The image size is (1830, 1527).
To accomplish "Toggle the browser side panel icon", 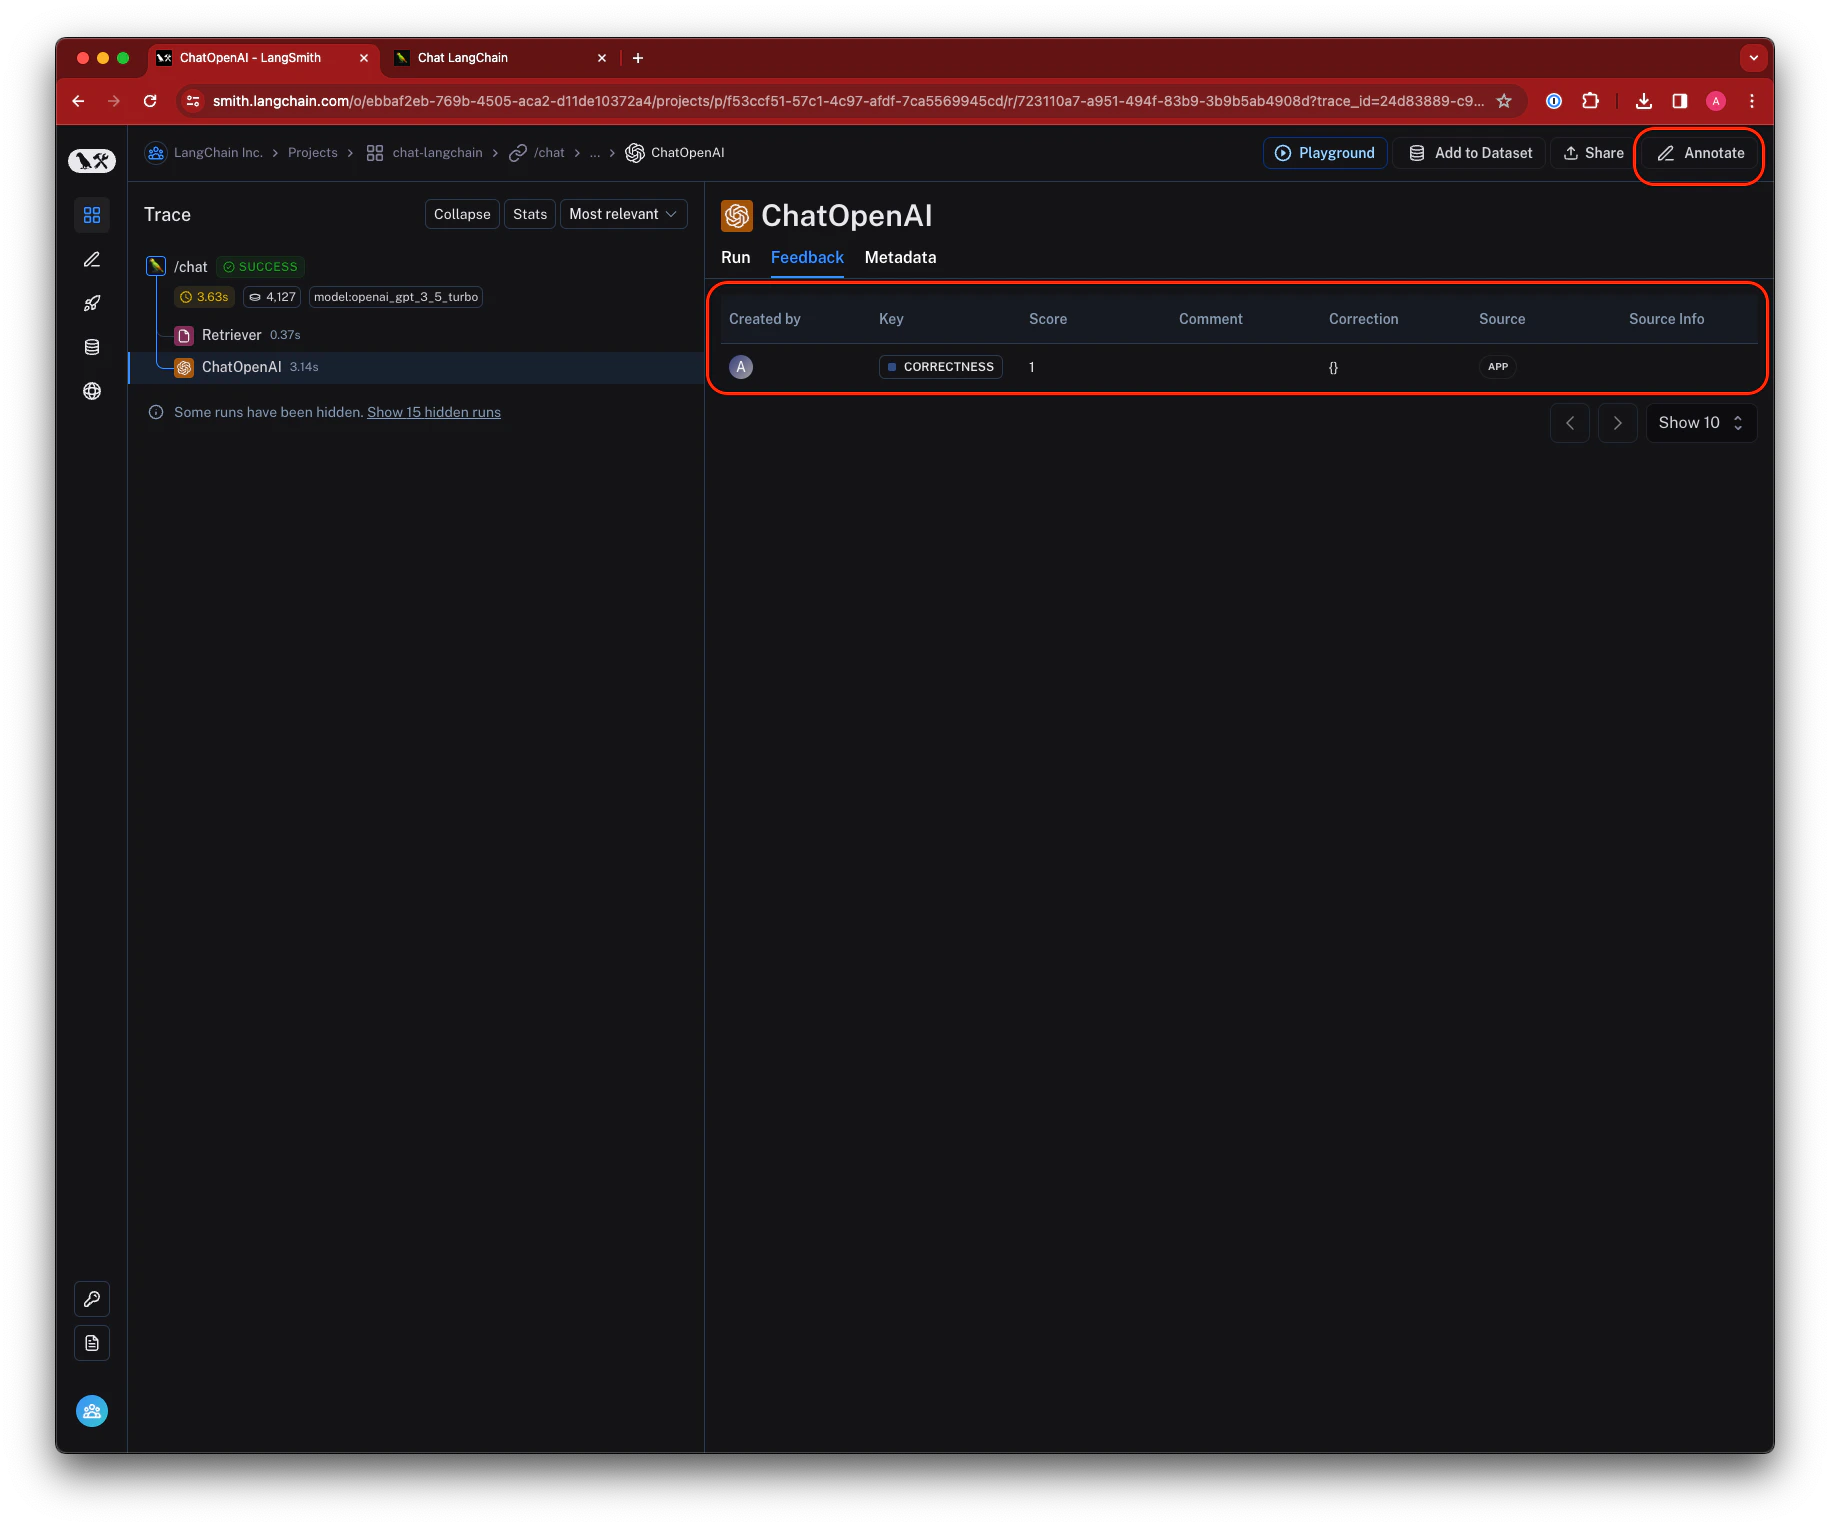I will 1680,101.
